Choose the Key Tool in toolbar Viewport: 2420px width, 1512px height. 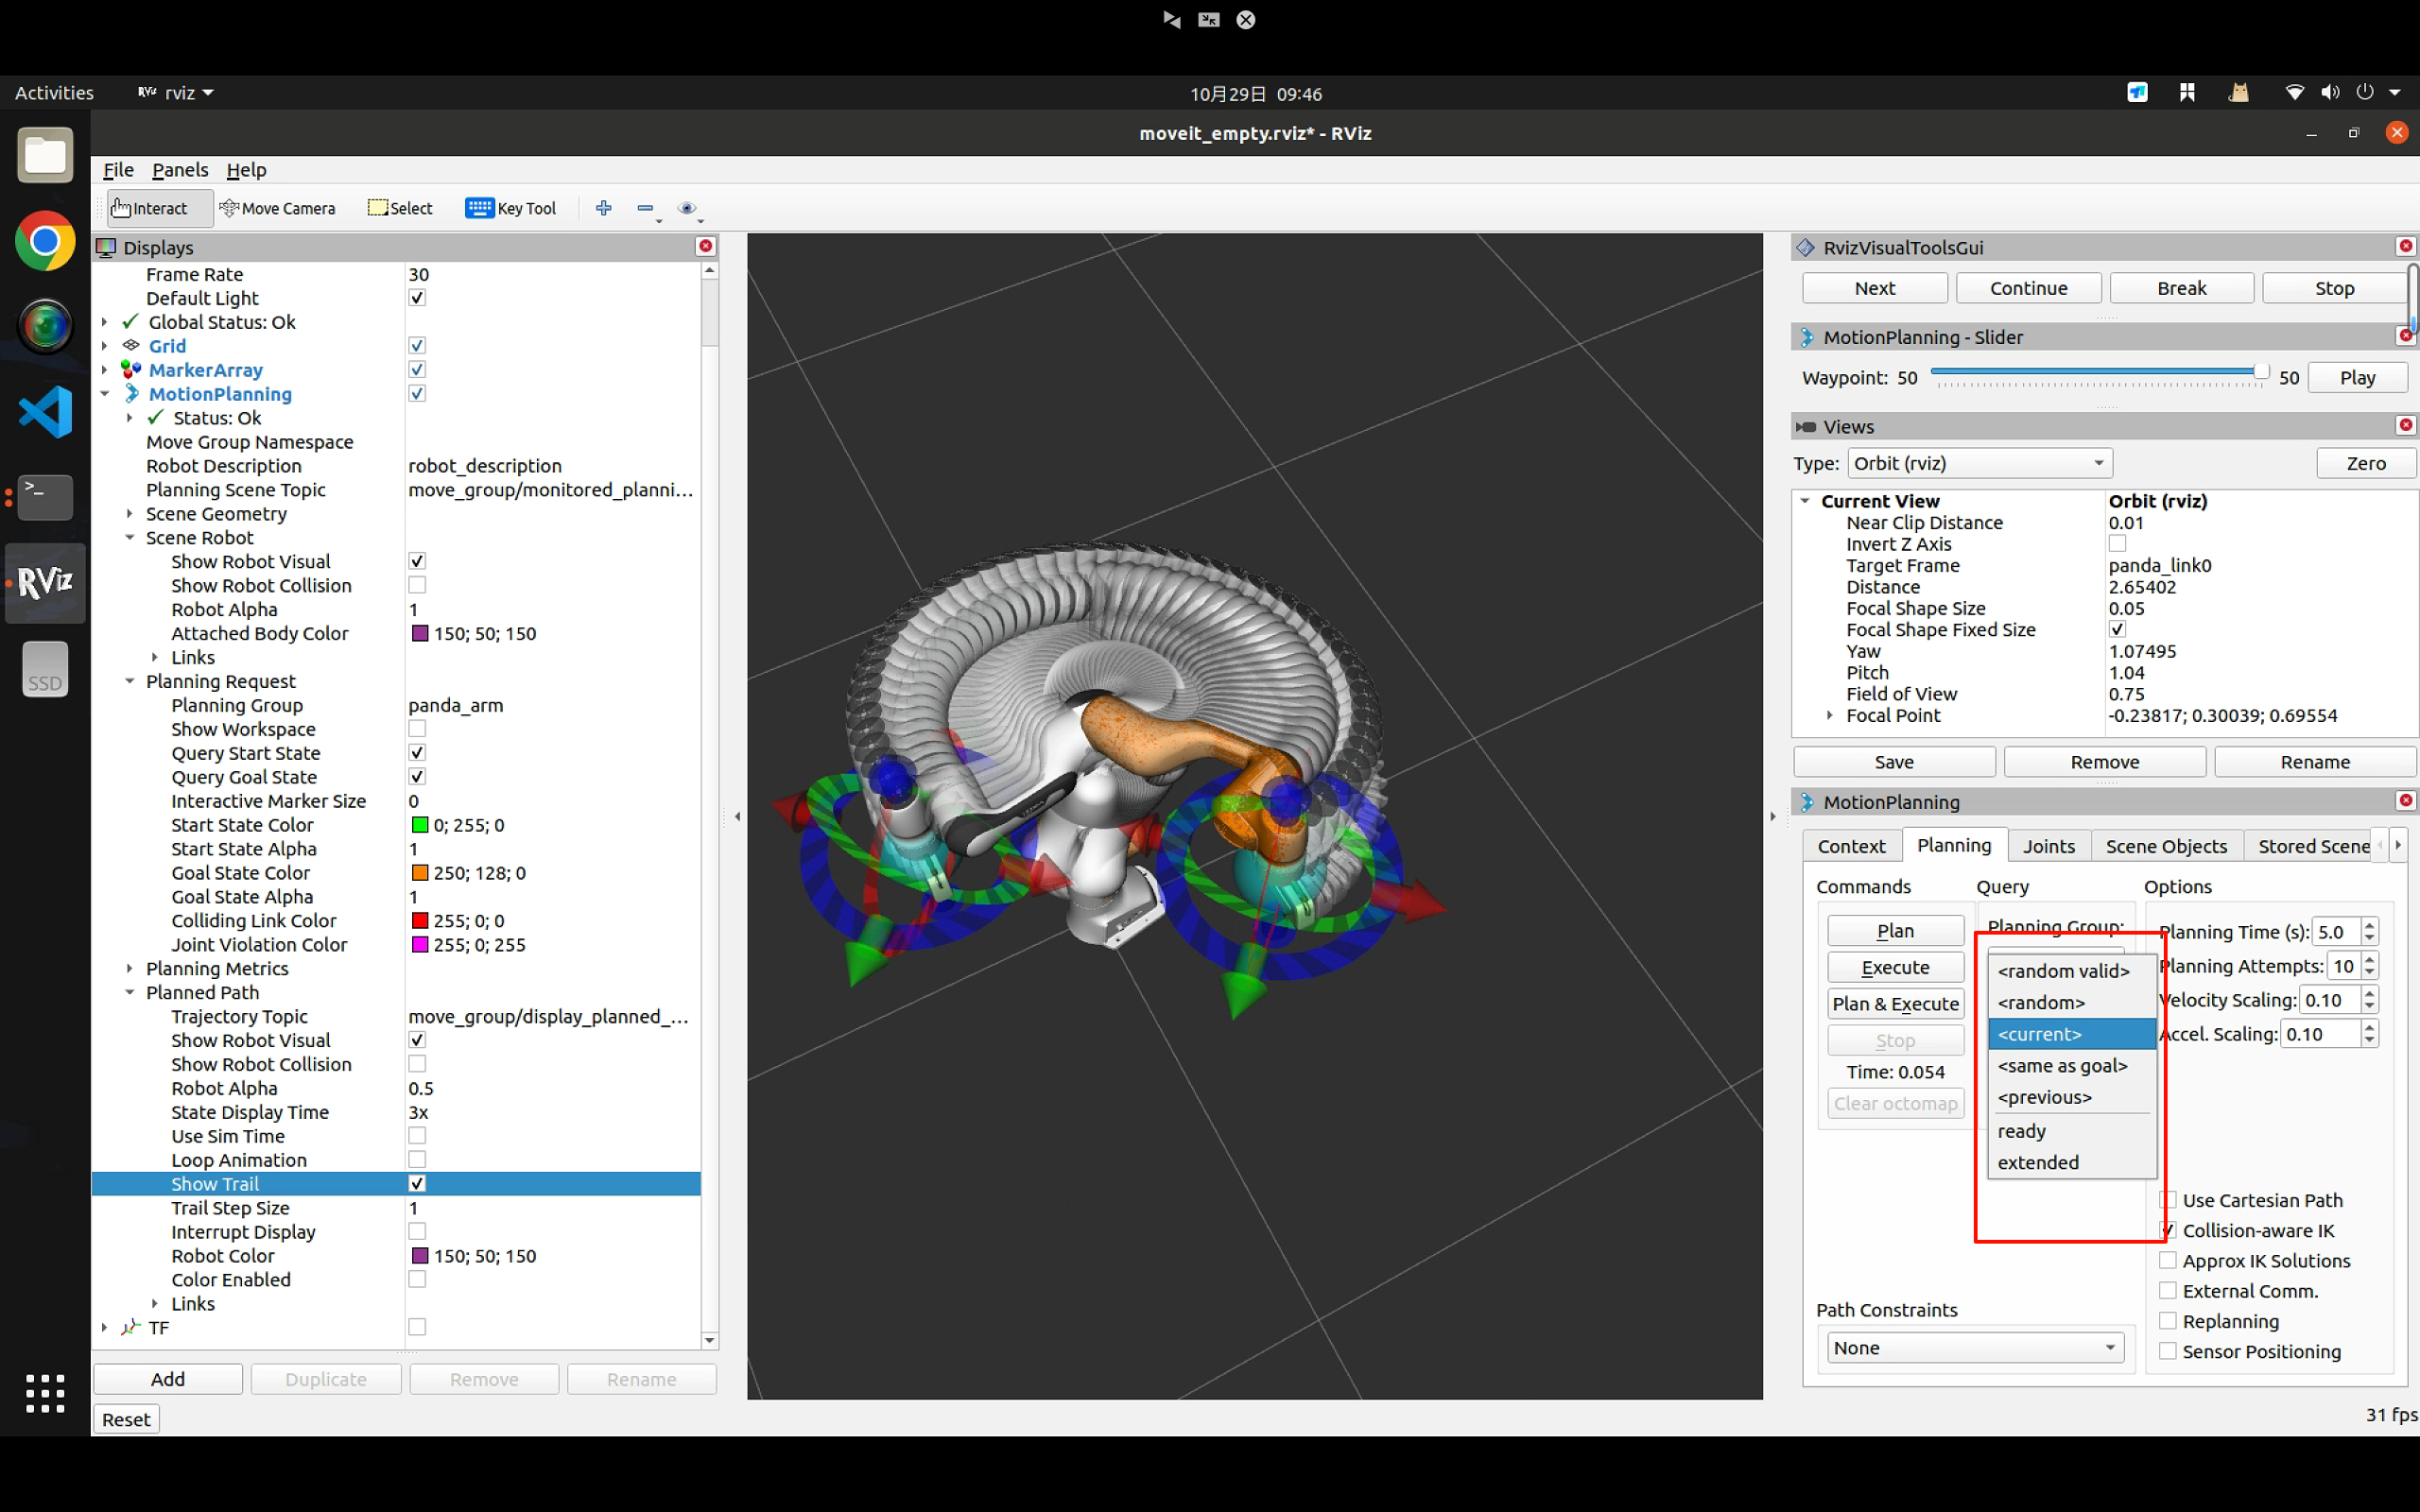pyautogui.click(x=511, y=208)
